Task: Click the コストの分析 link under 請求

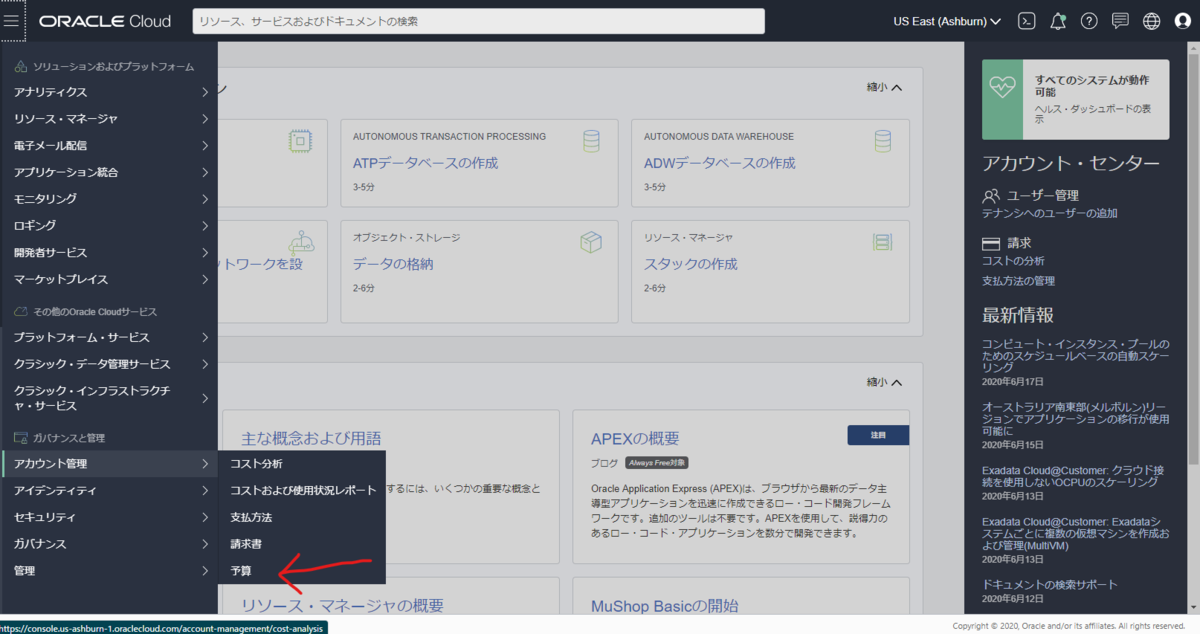Action: (1013, 261)
